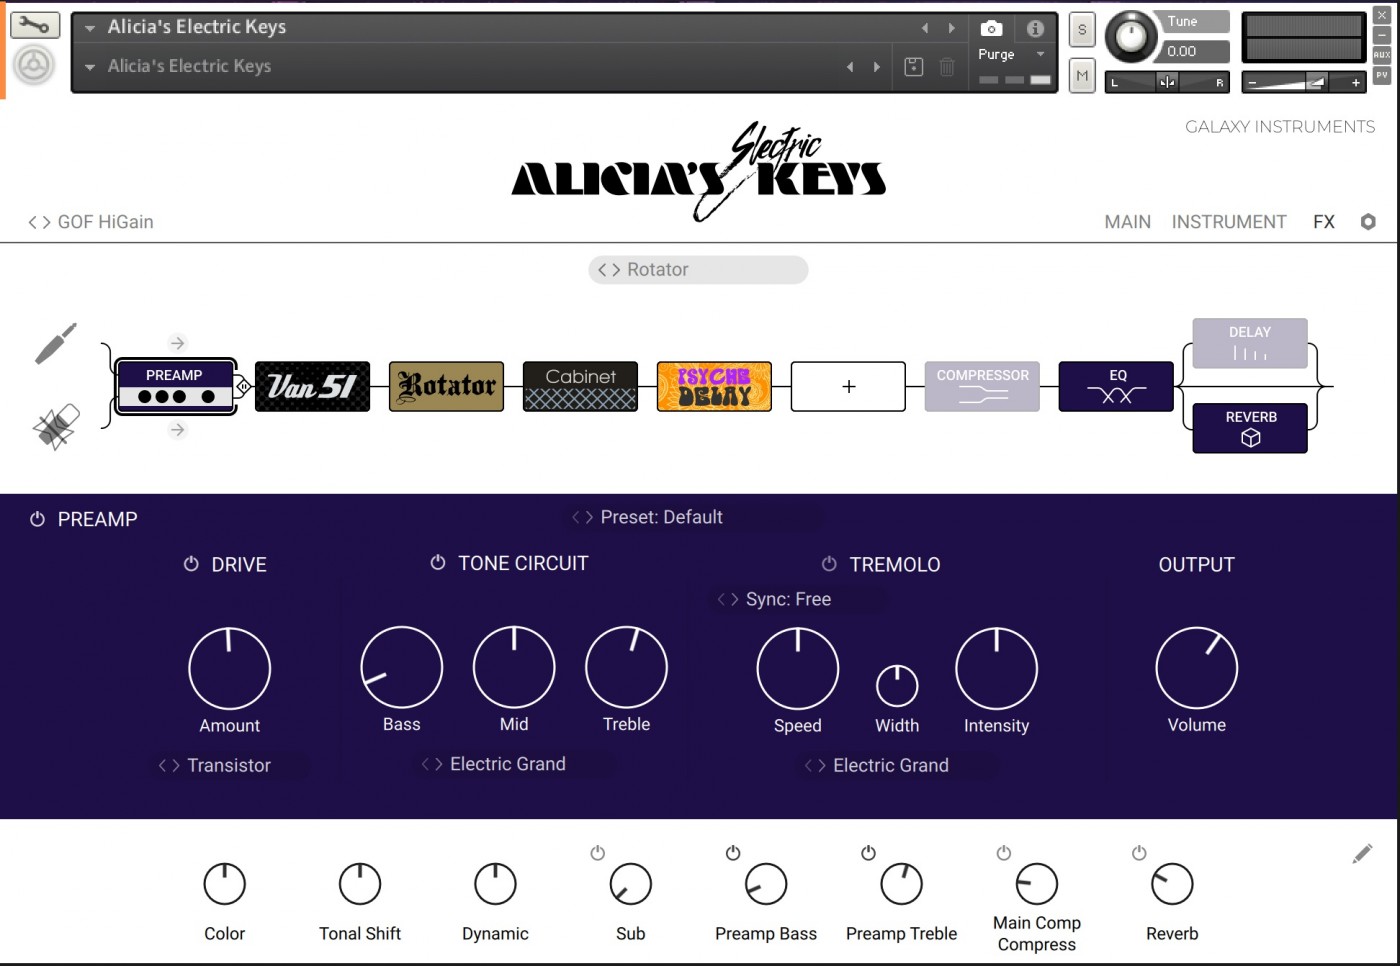The width and height of the screenshot is (1400, 966).
Task: Select the instrument cable input icon
Action: pyautogui.click(x=56, y=343)
